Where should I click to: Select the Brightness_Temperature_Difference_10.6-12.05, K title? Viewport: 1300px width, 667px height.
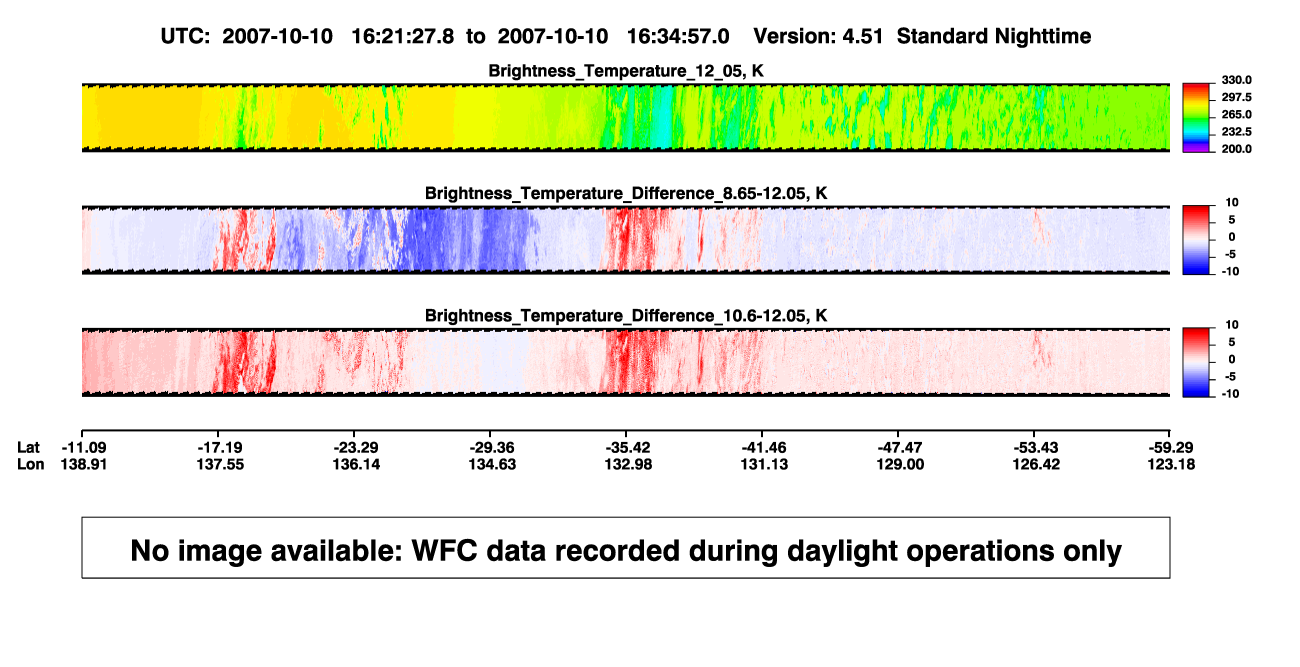pyautogui.click(x=626, y=316)
